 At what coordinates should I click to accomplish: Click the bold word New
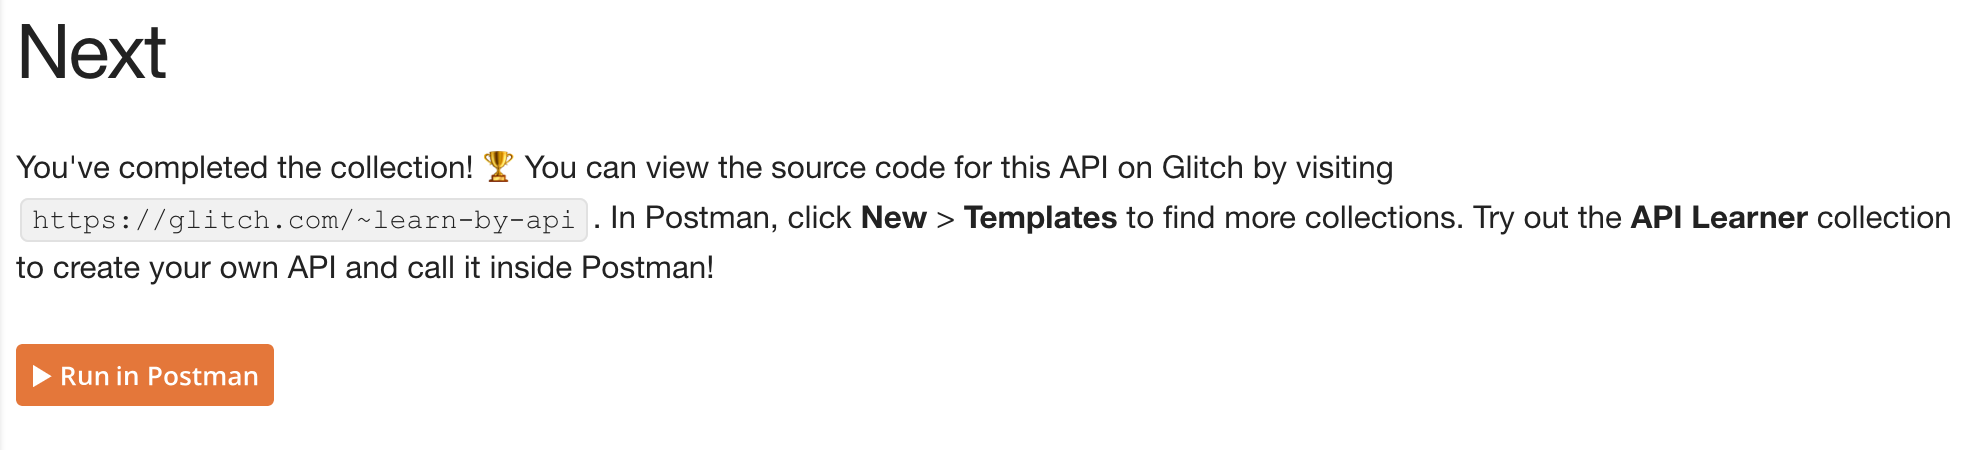[x=893, y=217]
